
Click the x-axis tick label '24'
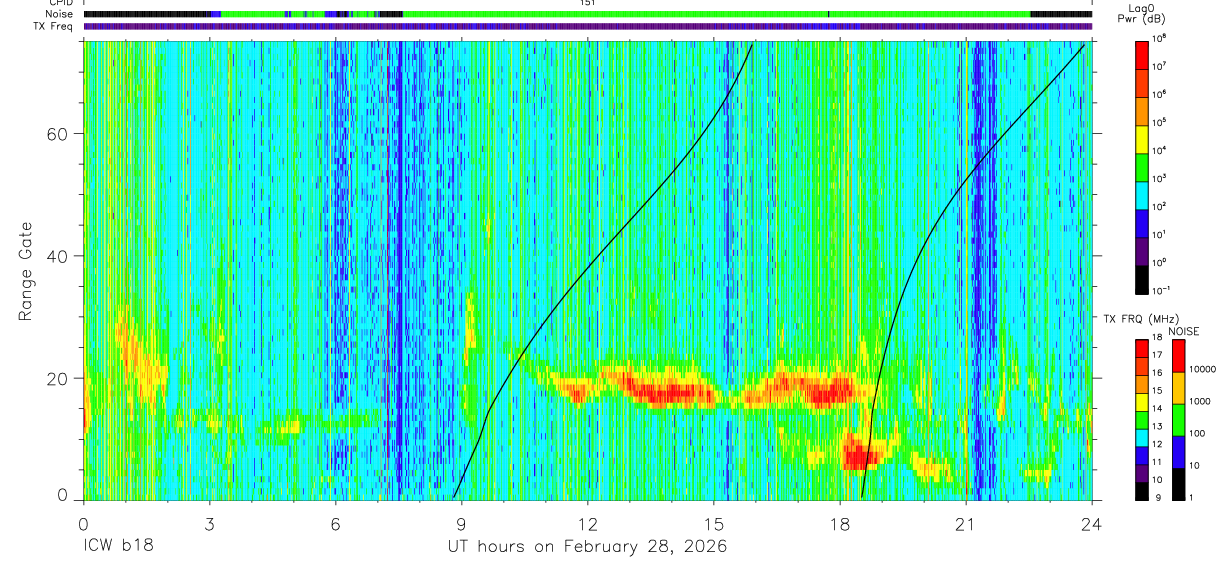click(x=1092, y=523)
